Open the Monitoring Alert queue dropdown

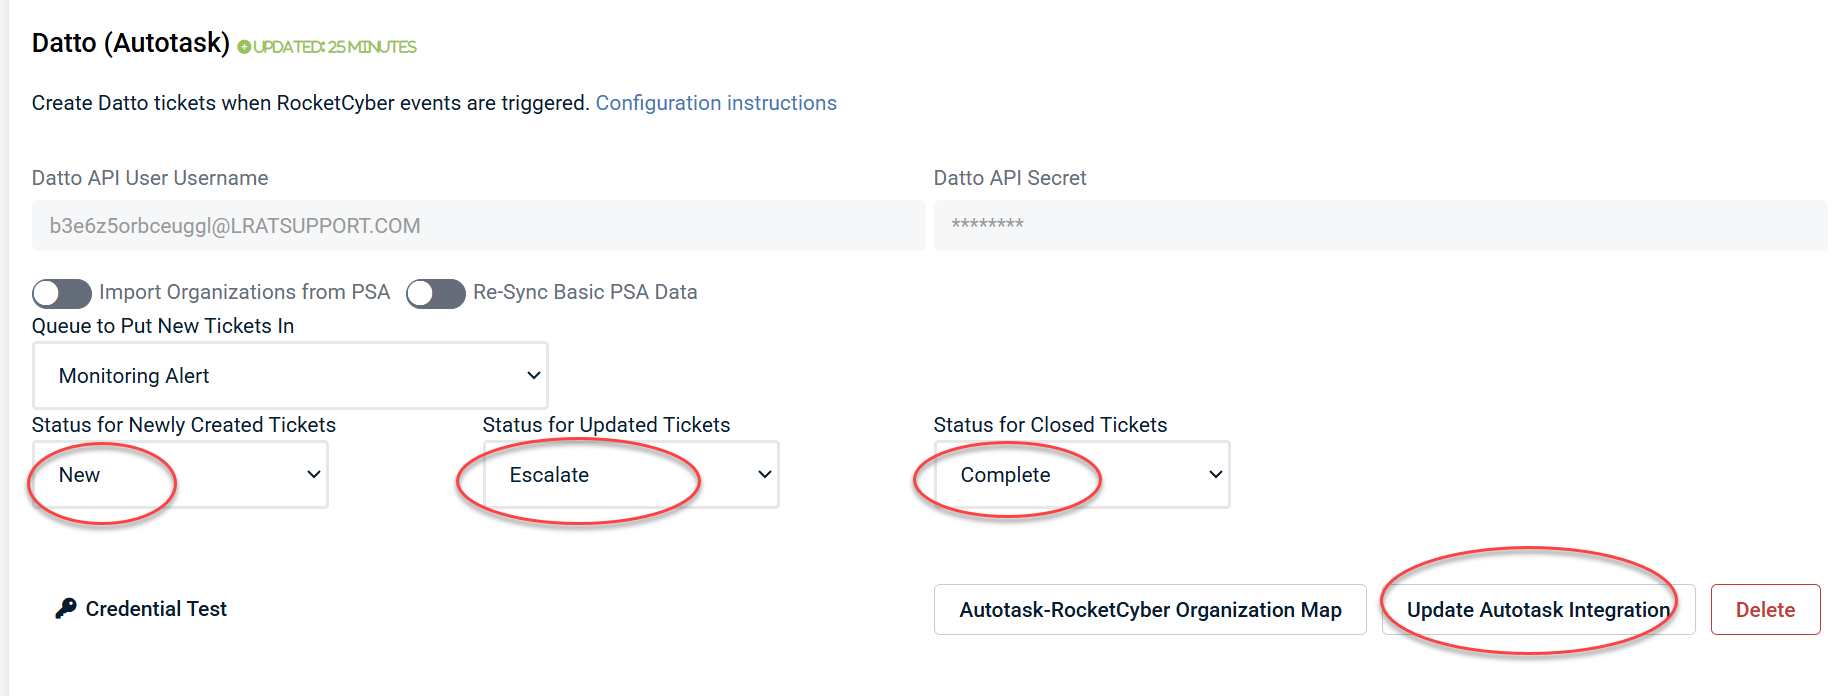(290, 376)
